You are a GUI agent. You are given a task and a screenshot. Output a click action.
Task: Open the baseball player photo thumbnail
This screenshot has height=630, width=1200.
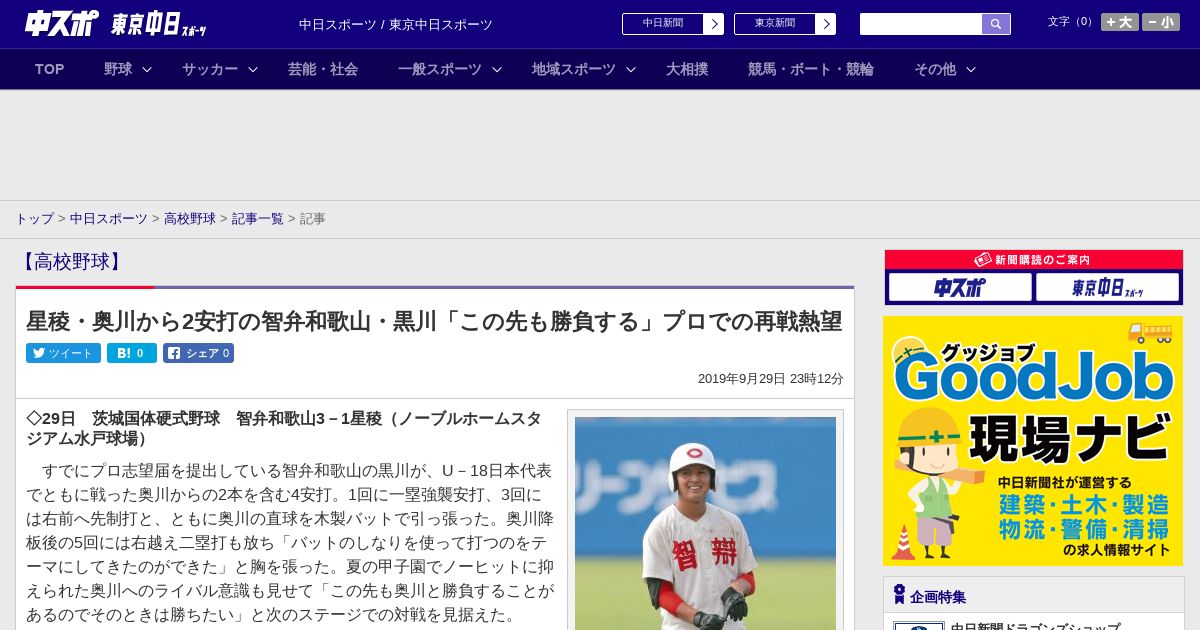tap(705, 523)
